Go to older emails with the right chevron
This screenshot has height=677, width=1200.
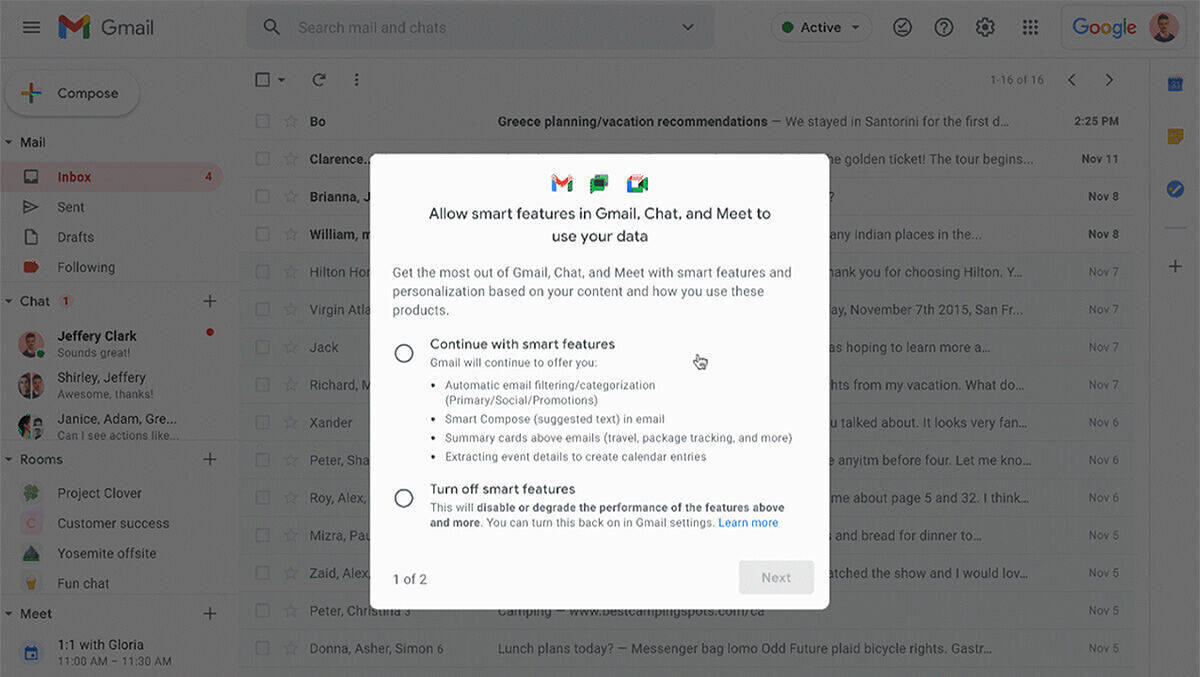coord(1109,80)
